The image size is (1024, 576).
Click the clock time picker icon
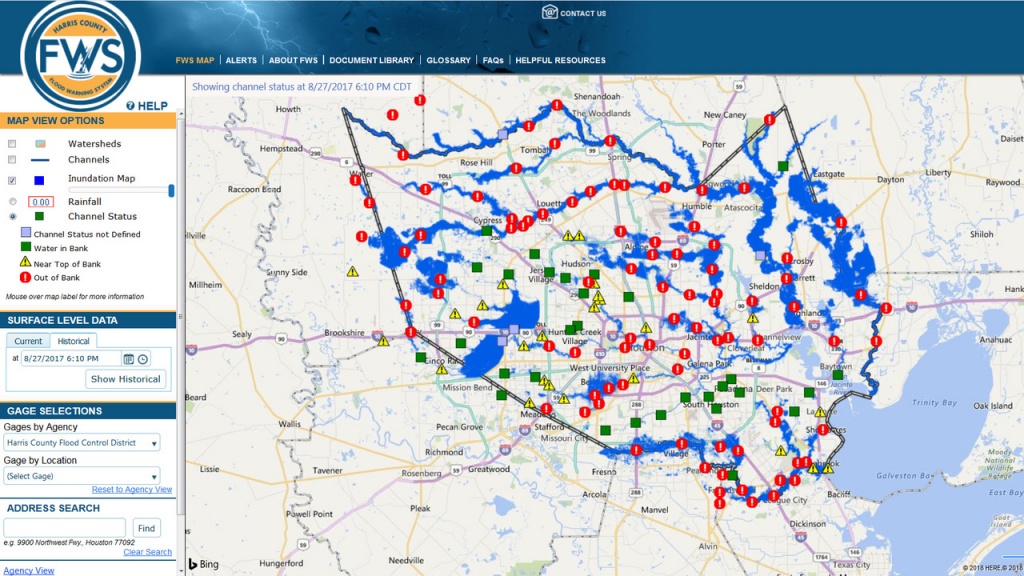143,359
